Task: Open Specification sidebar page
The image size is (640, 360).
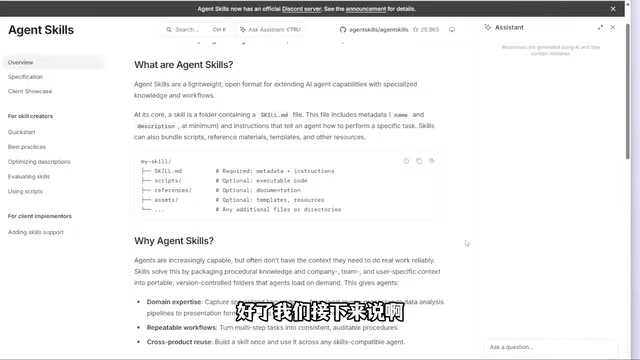Action: [x=25, y=77]
